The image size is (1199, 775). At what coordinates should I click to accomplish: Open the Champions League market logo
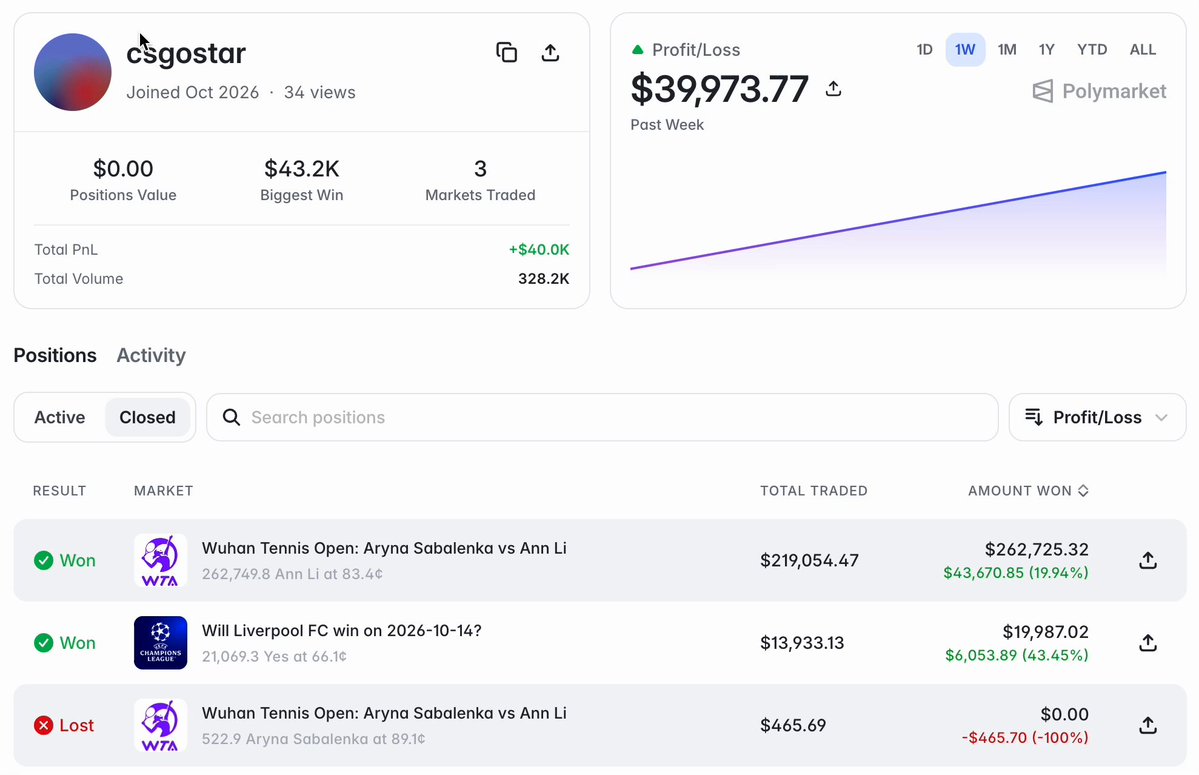pyautogui.click(x=161, y=643)
